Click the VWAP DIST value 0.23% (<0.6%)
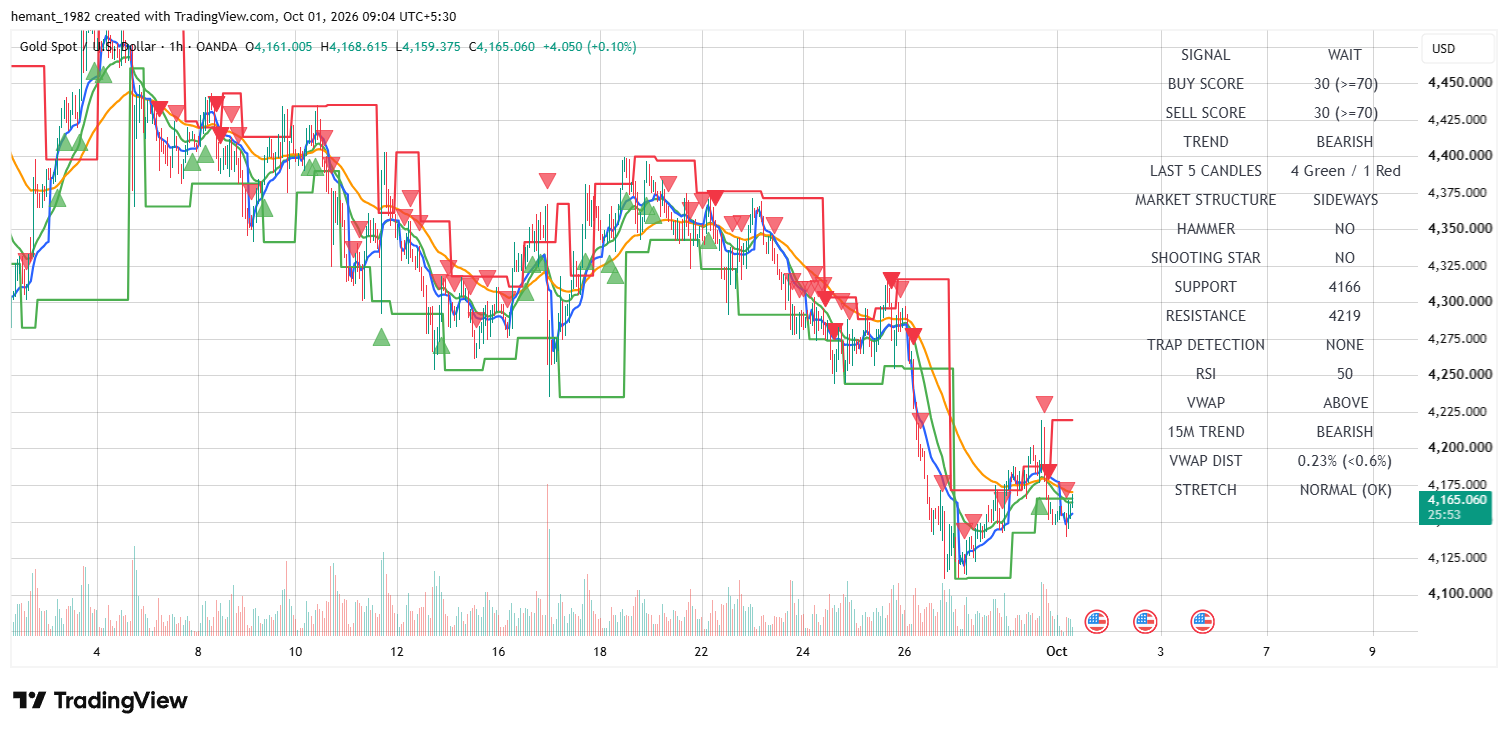The image size is (1508, 733). tap(1345, 461)
